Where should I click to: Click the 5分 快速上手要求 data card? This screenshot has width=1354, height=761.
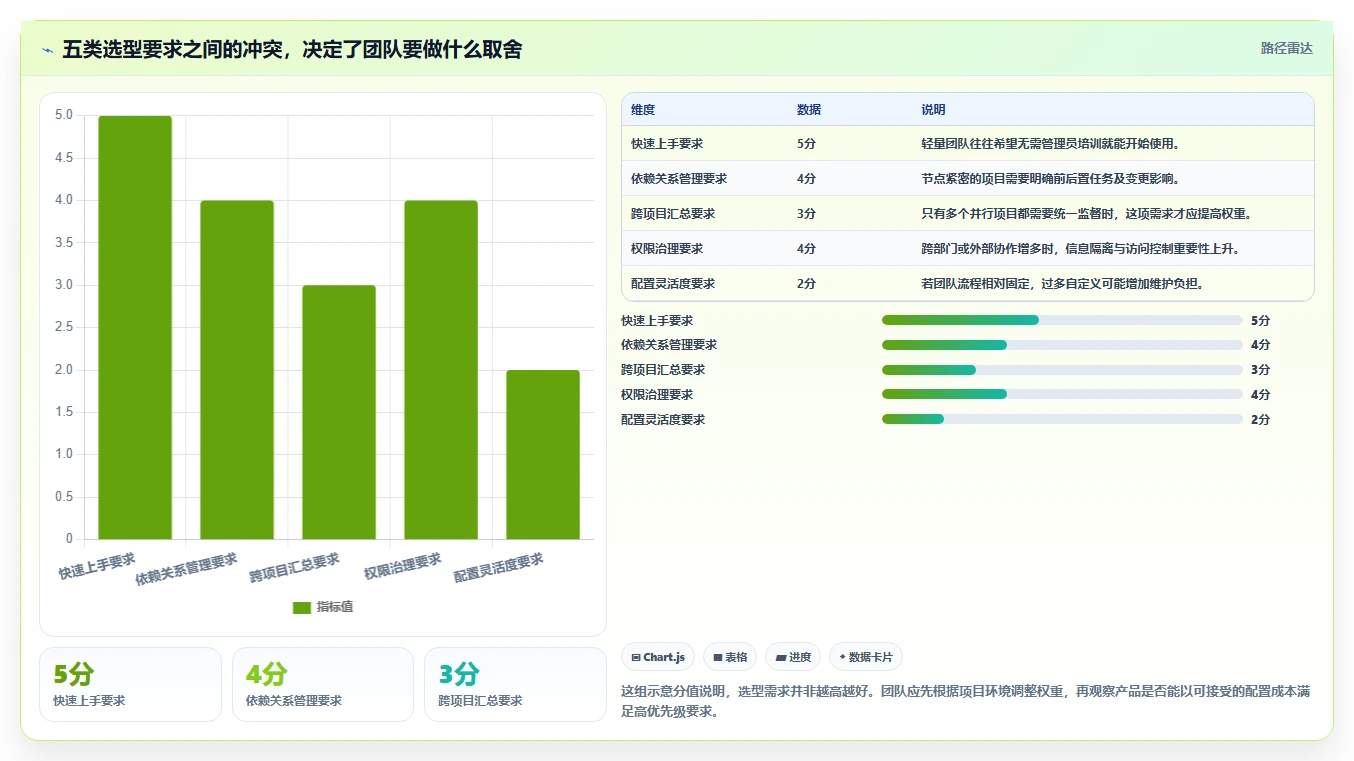(130, 684)
